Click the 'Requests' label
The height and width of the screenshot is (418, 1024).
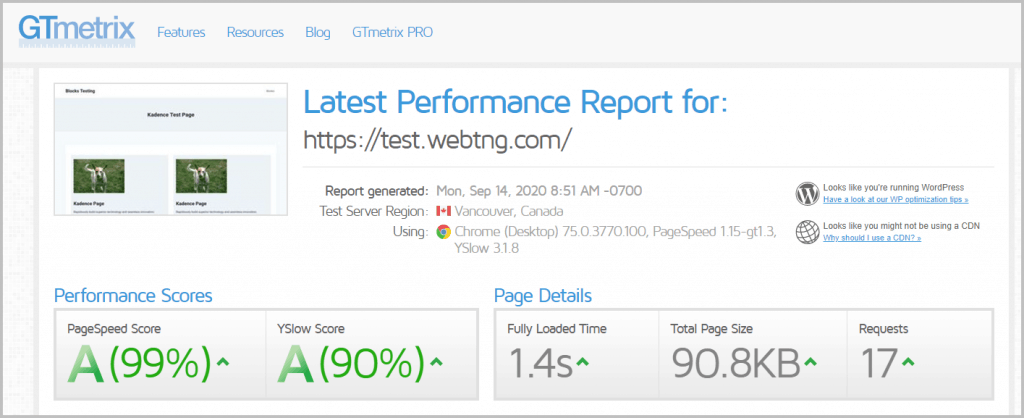pyautogui.click(x=884, y=329)
